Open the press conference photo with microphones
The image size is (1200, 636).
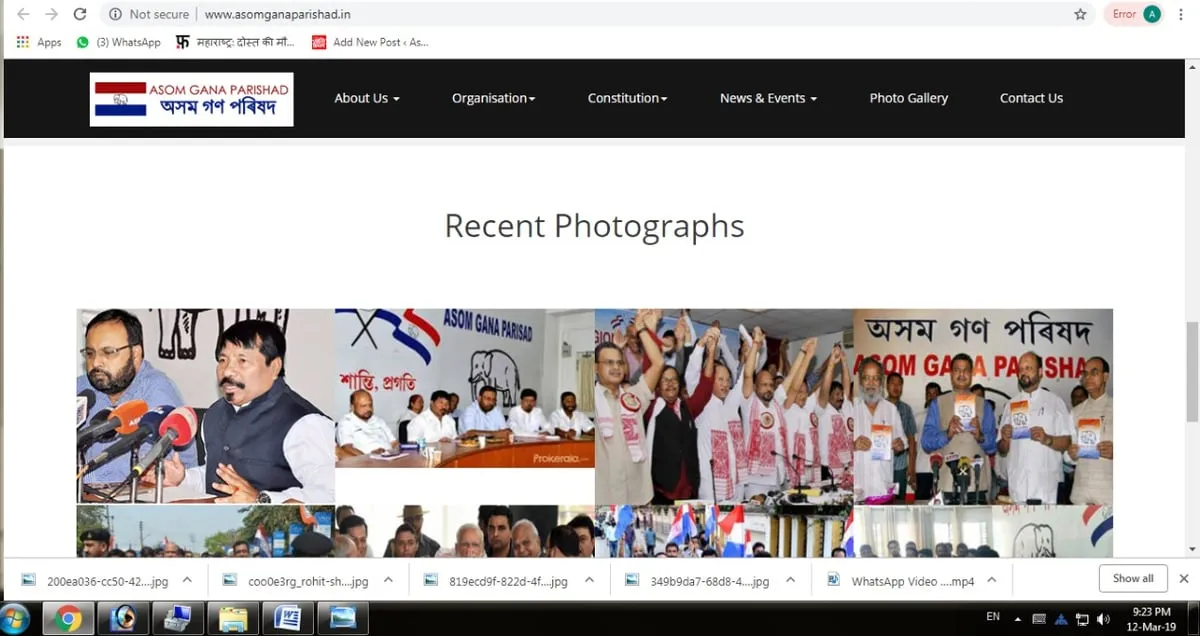(x=205, y=406)
